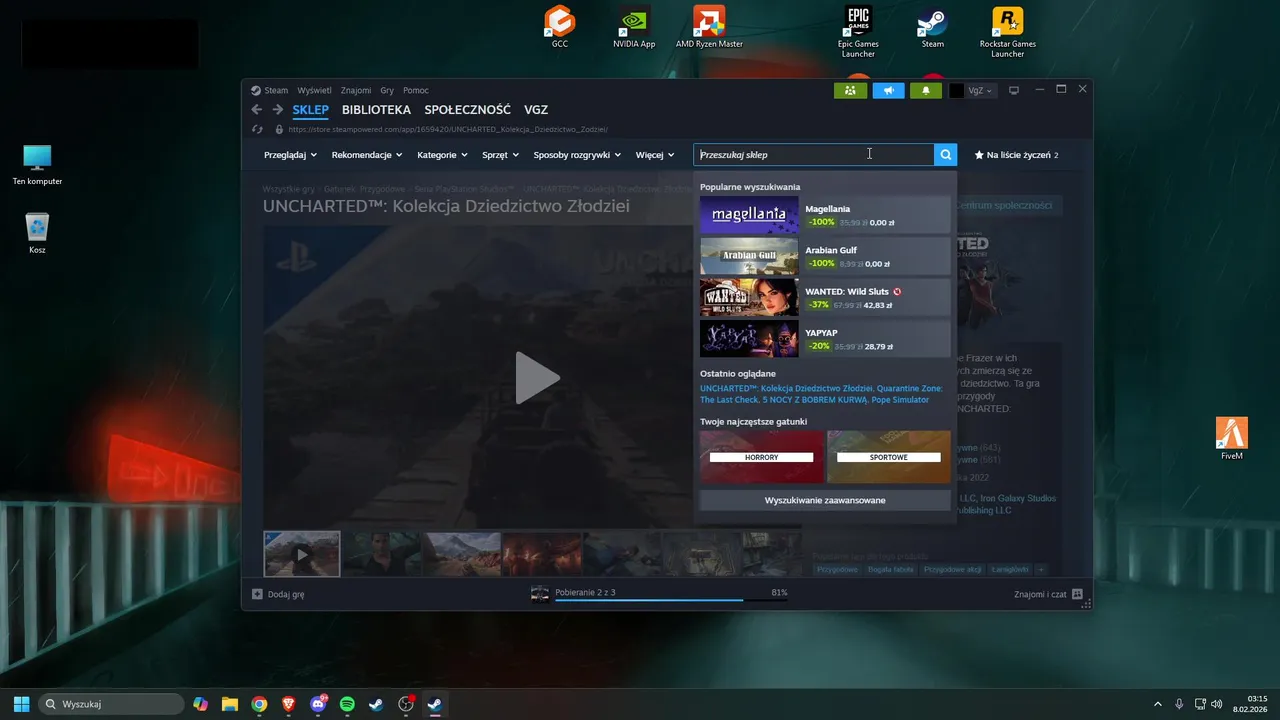Switch to the VGZ profile tab
1280x720 pixels.
[x=536, y=110]
